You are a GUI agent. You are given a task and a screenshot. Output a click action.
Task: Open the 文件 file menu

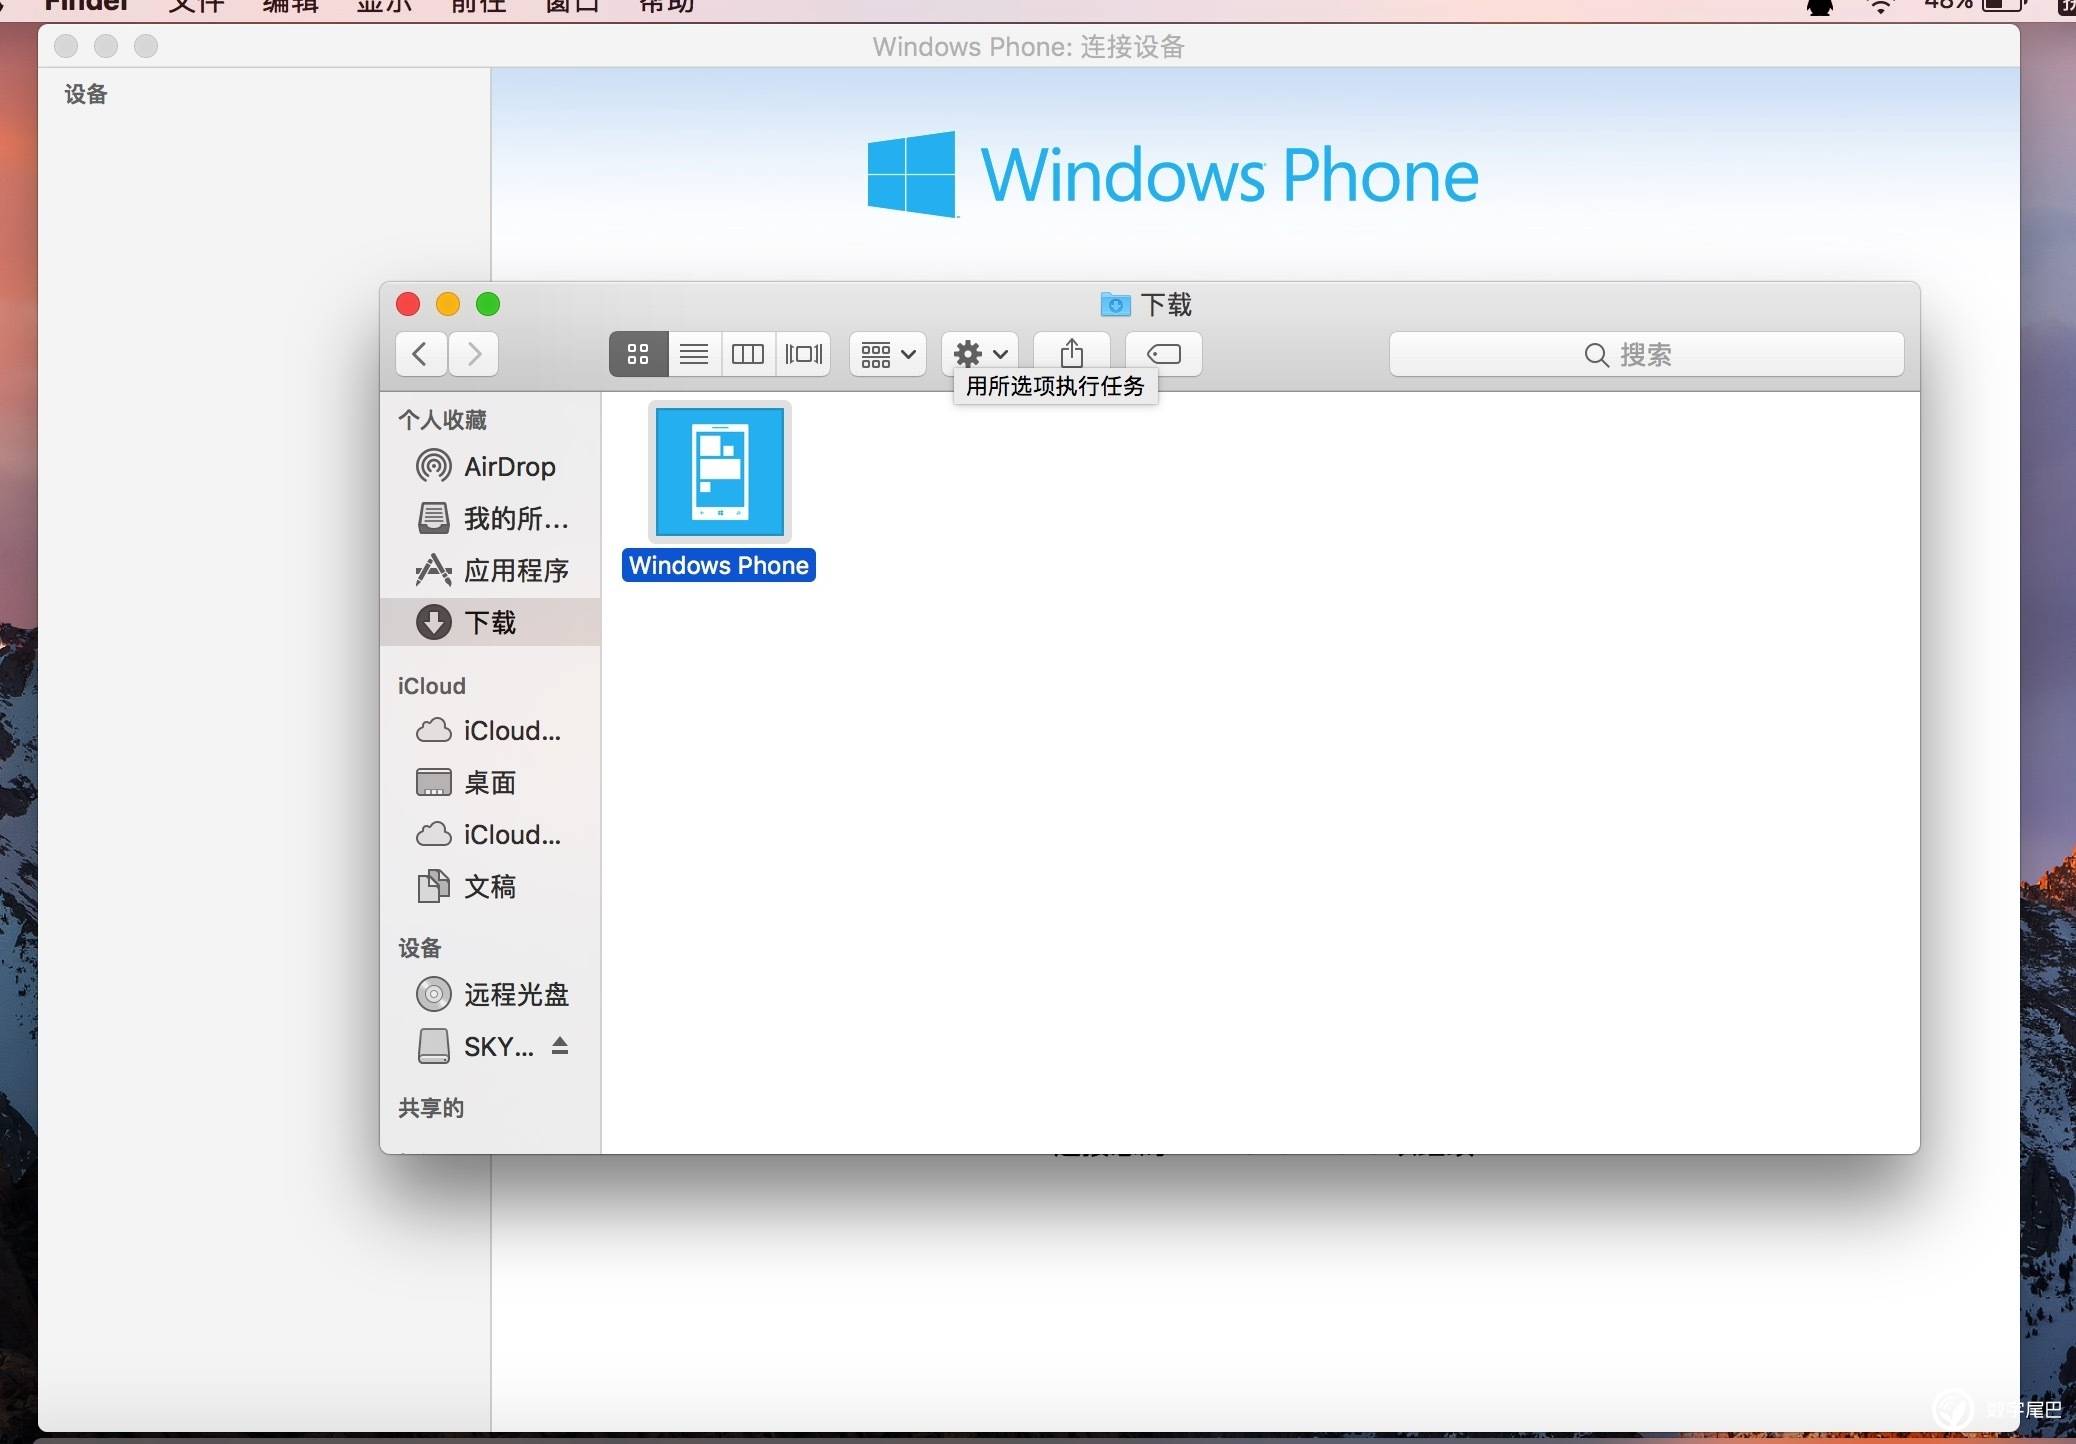point(196,5)
